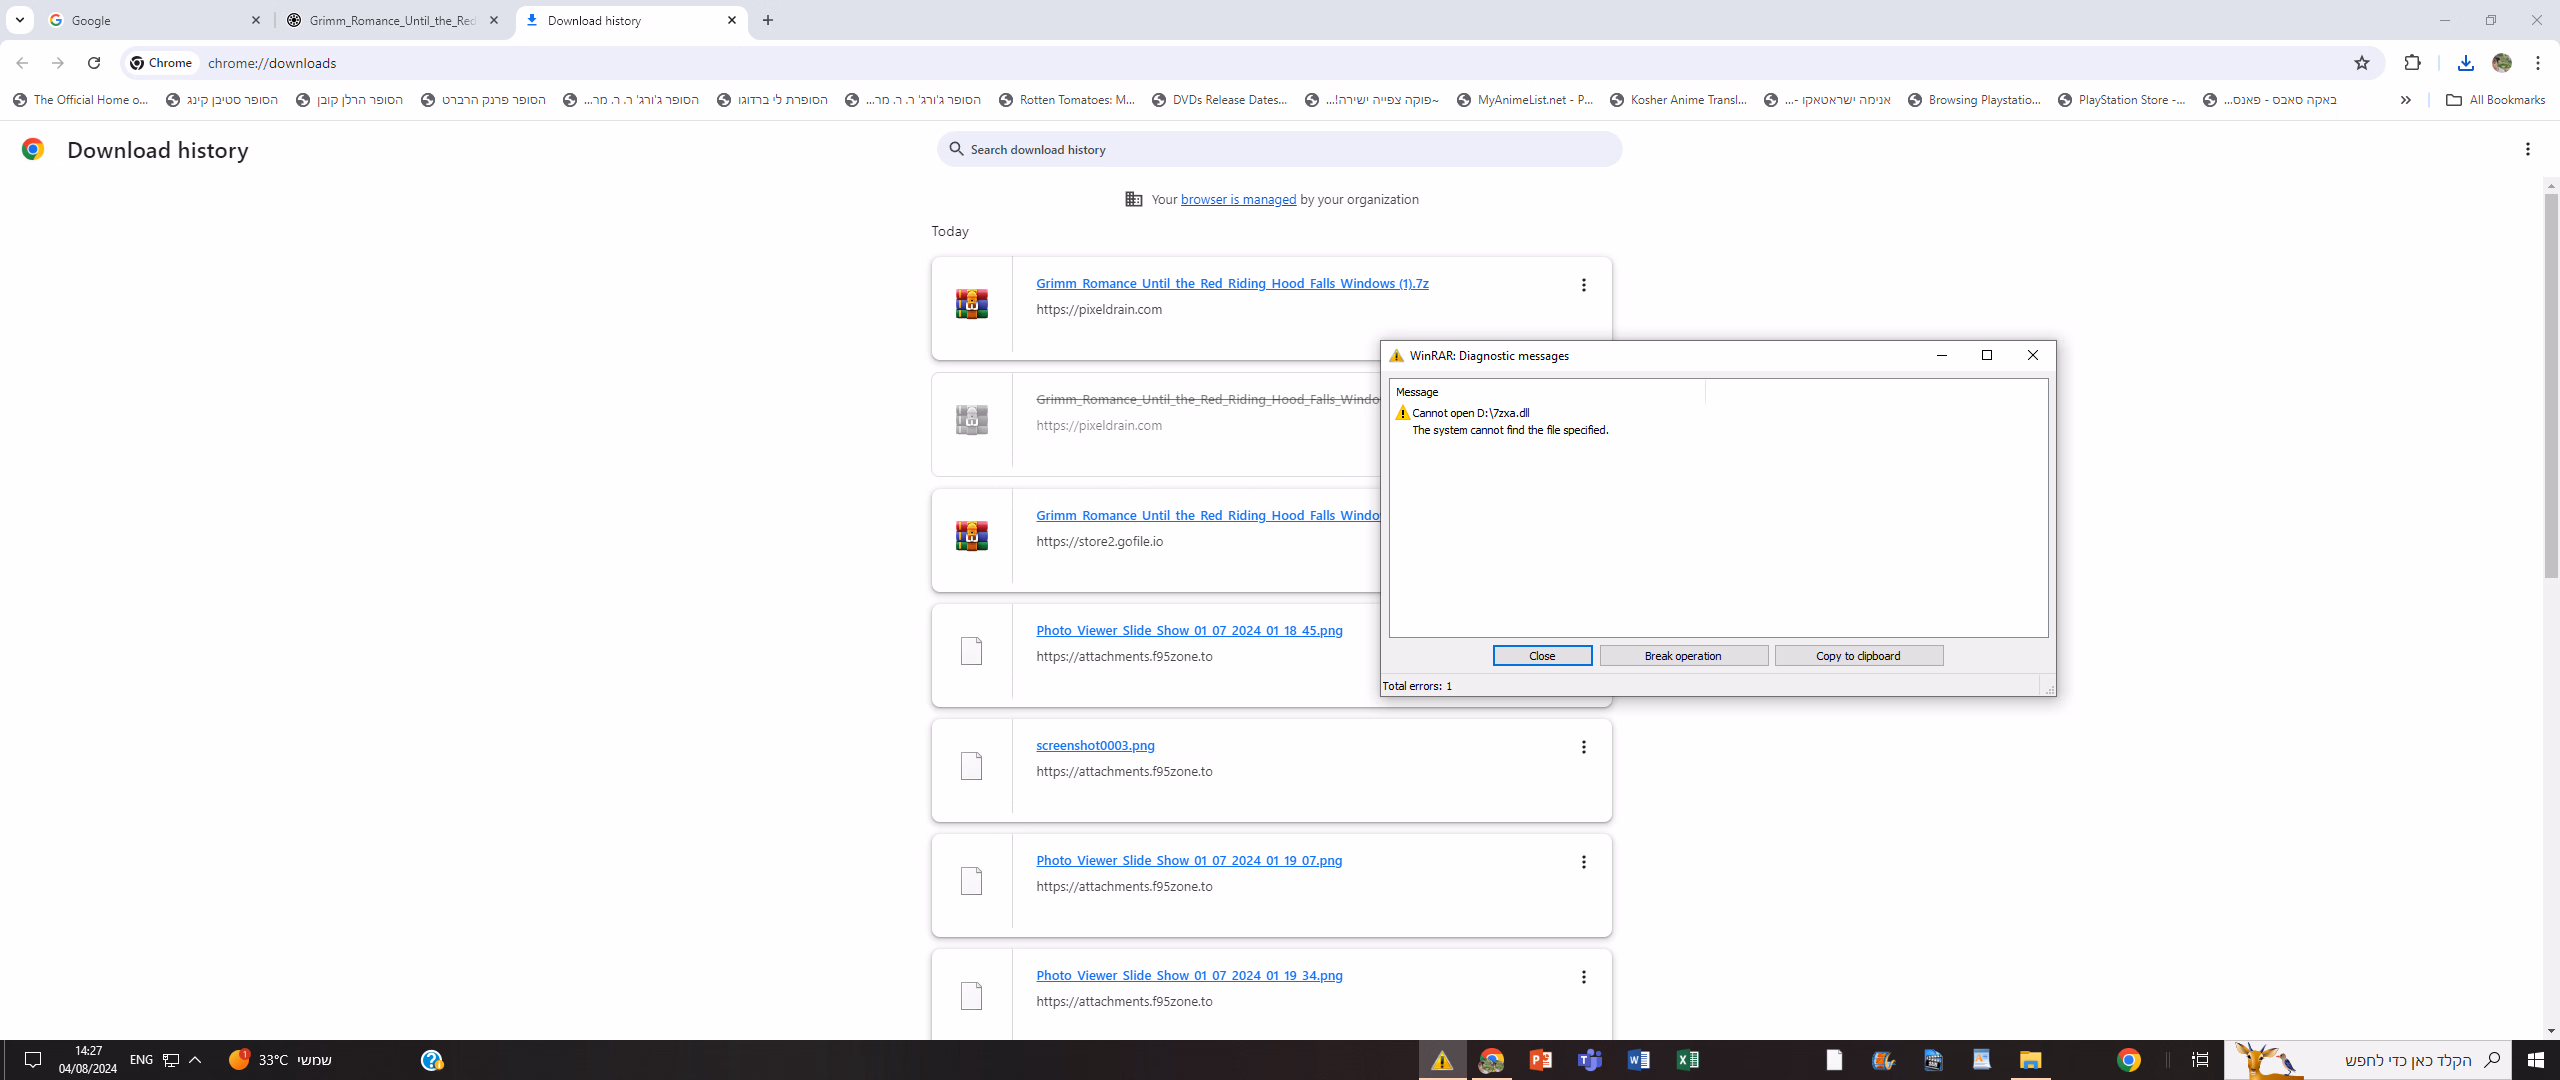Click the Close button in WinRAR dialog

[1542, 656]
